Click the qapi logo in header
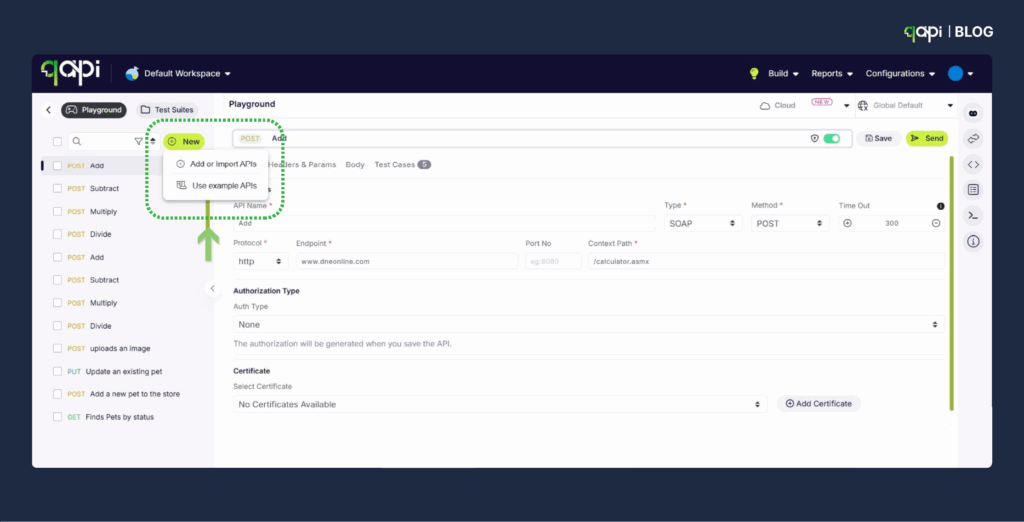 pyautogui.click(x=70, y=73)
